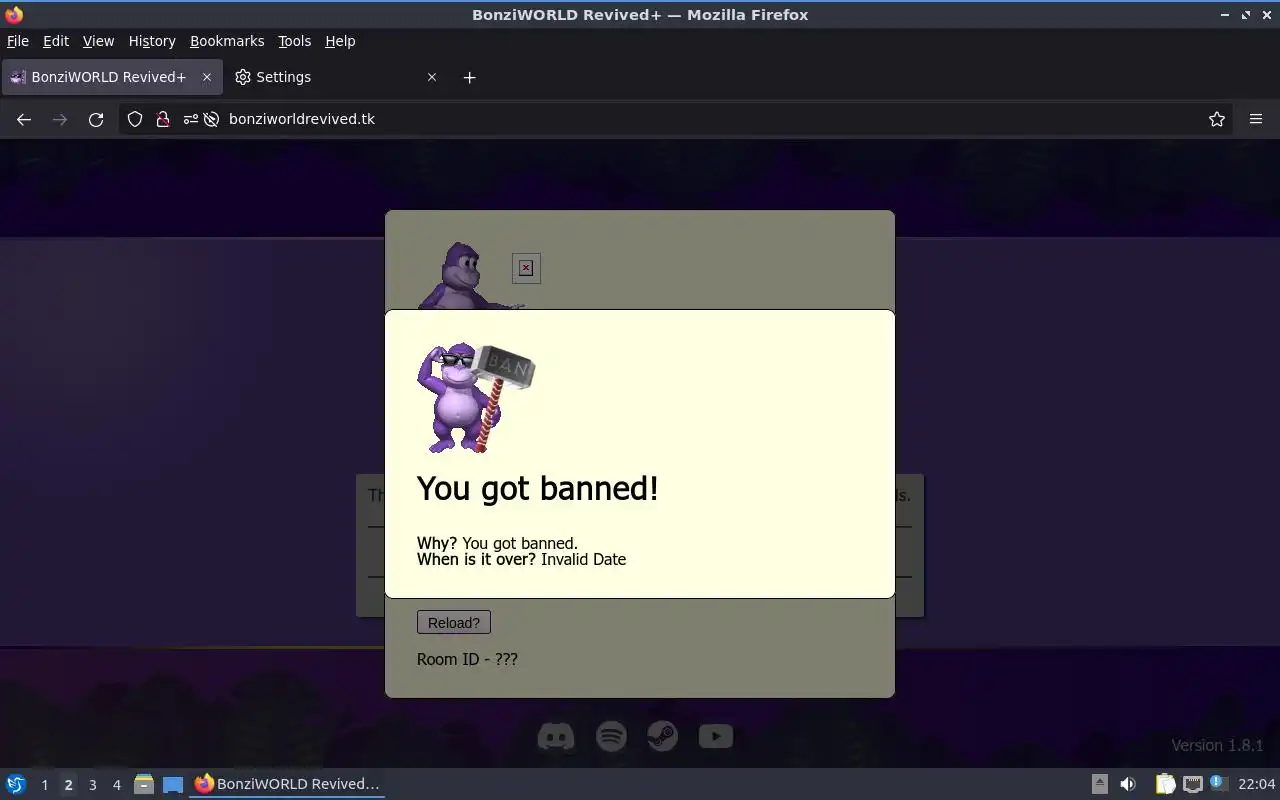Screen dimensions: 1280x800
Task: Open the system start menu icon
Action: [16, 784]
